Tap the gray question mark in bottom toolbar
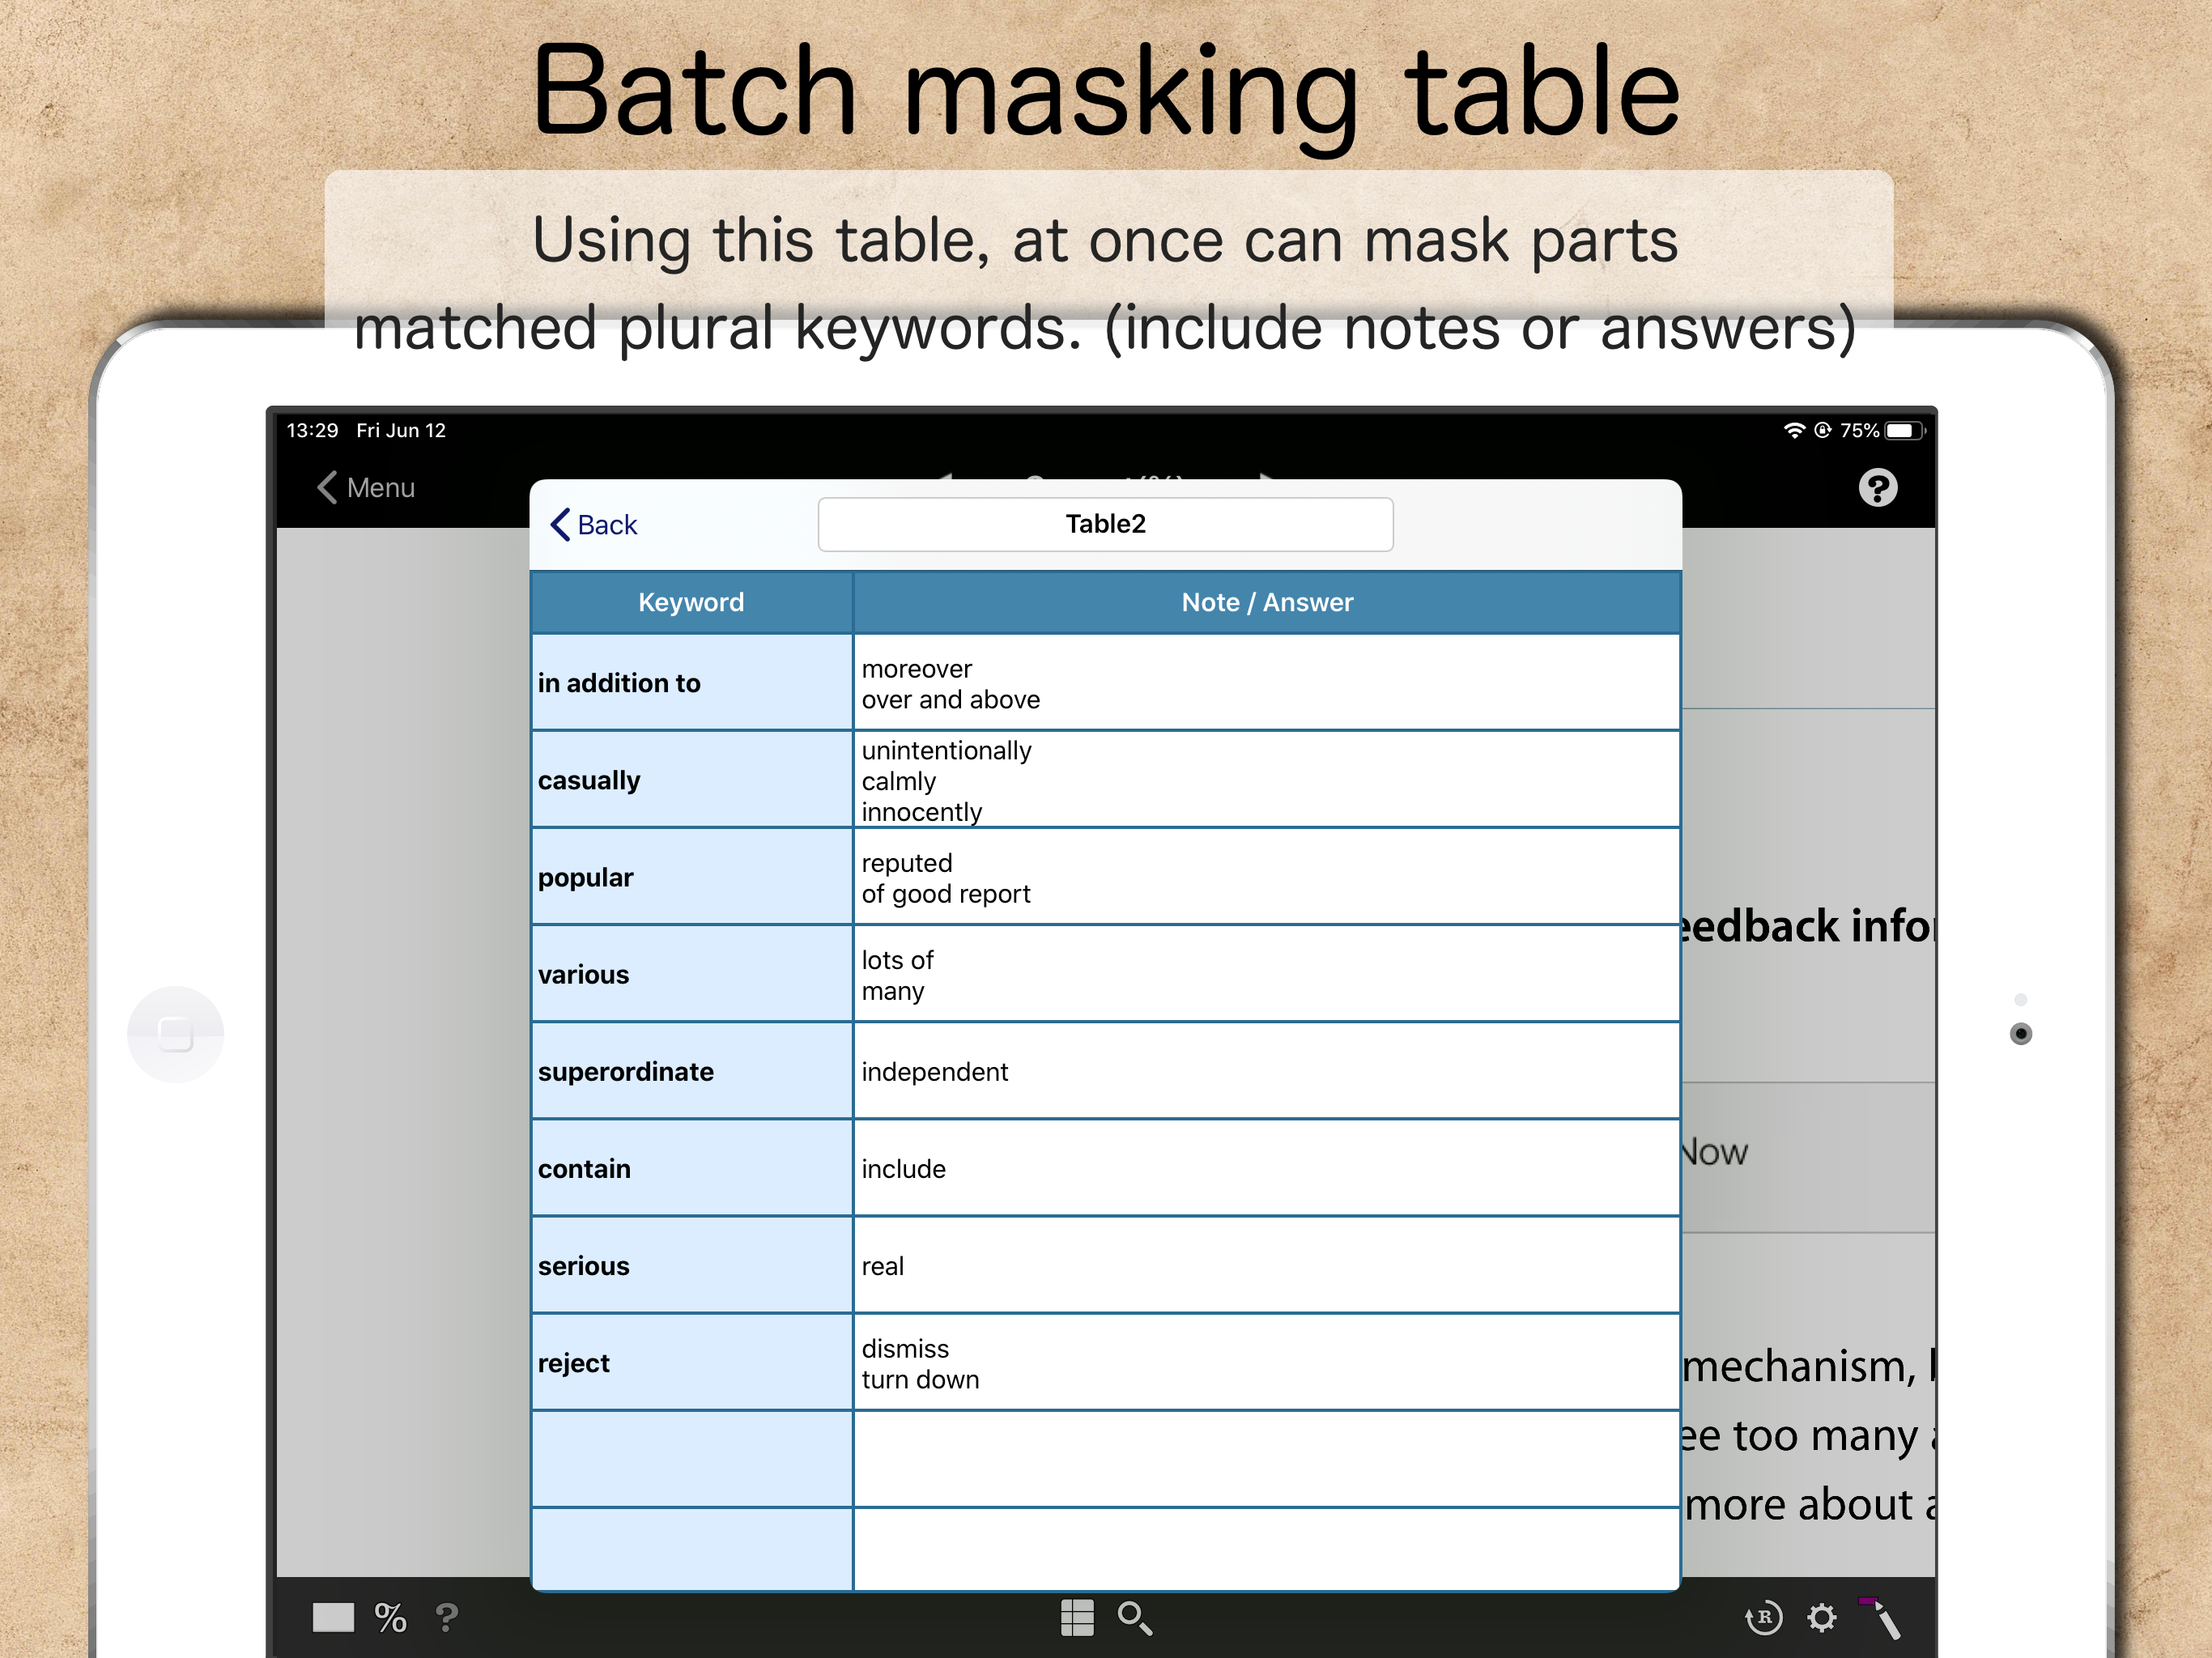Viewport: 2212px width, 1658px height. [447, 1617]
